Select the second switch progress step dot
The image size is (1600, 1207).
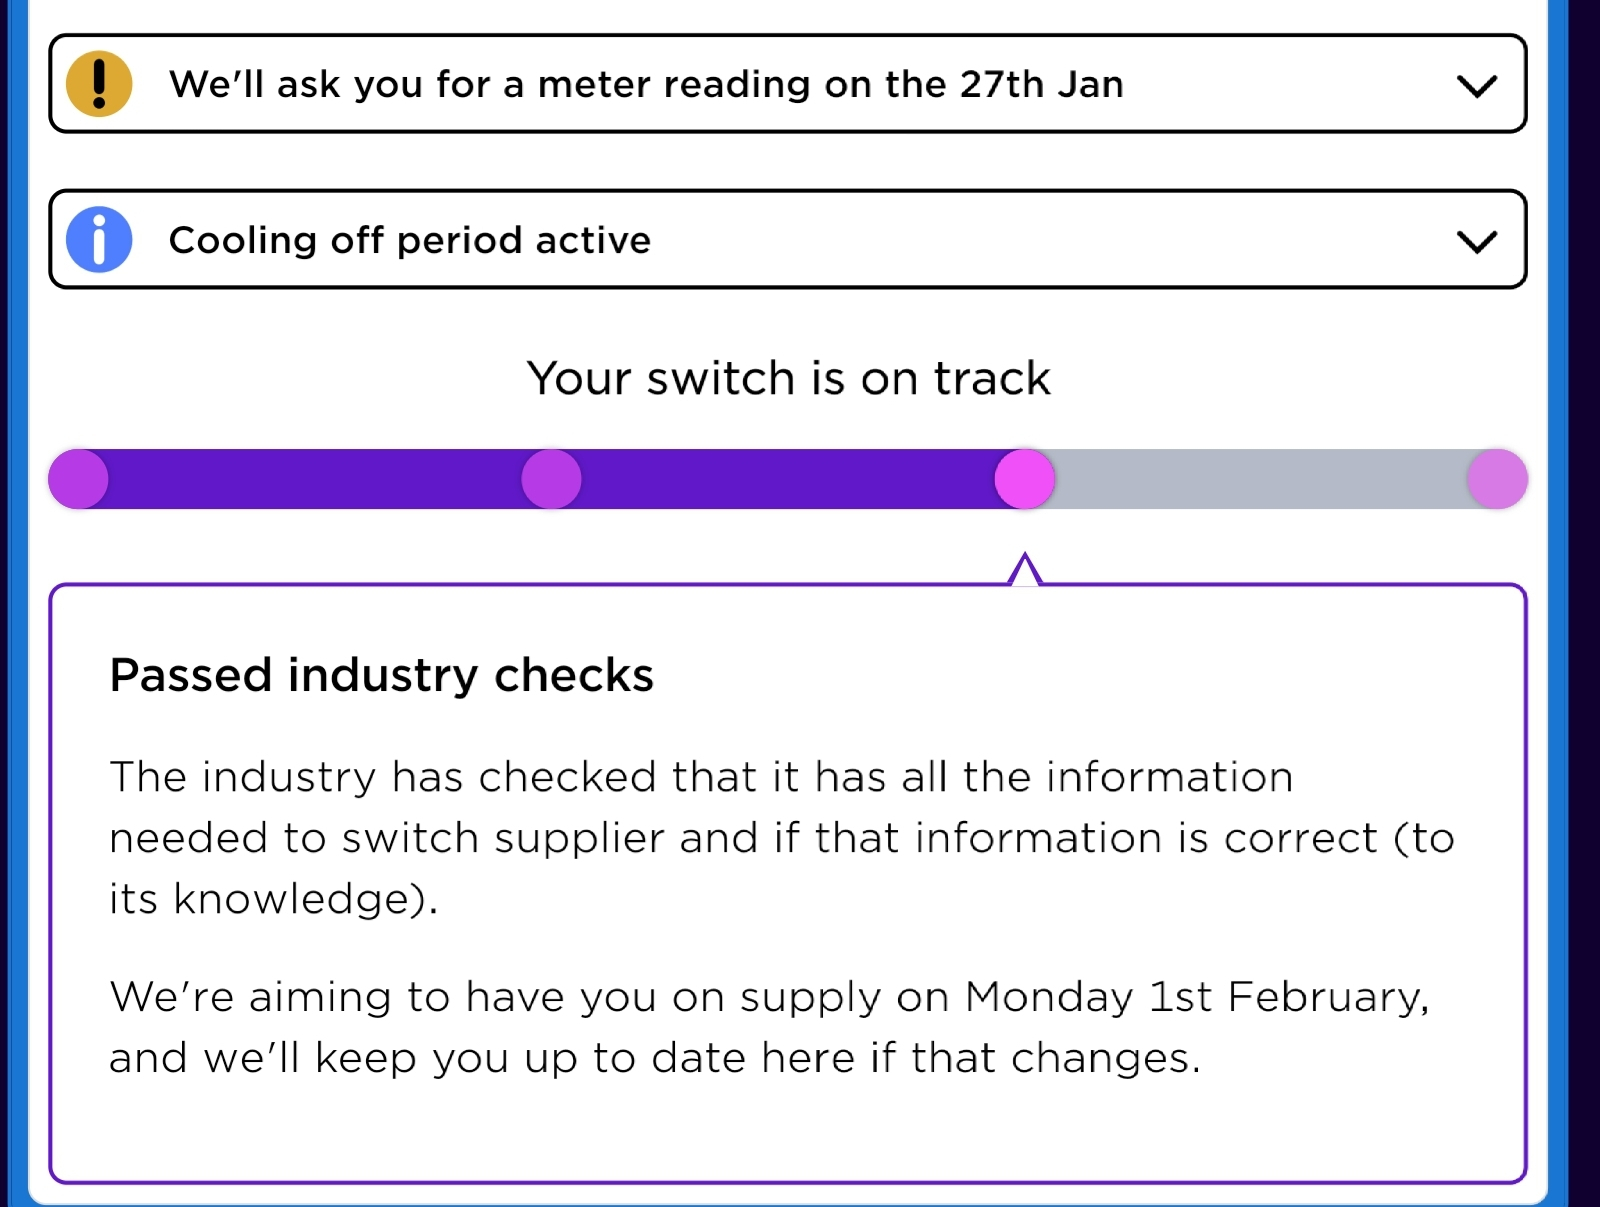pos(551,479)
